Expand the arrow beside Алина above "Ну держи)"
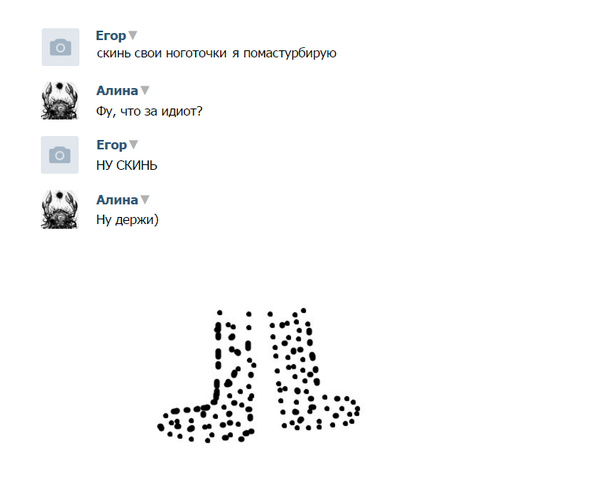The image size is (600, 500). pyautogui.click(x=145, y=200)
